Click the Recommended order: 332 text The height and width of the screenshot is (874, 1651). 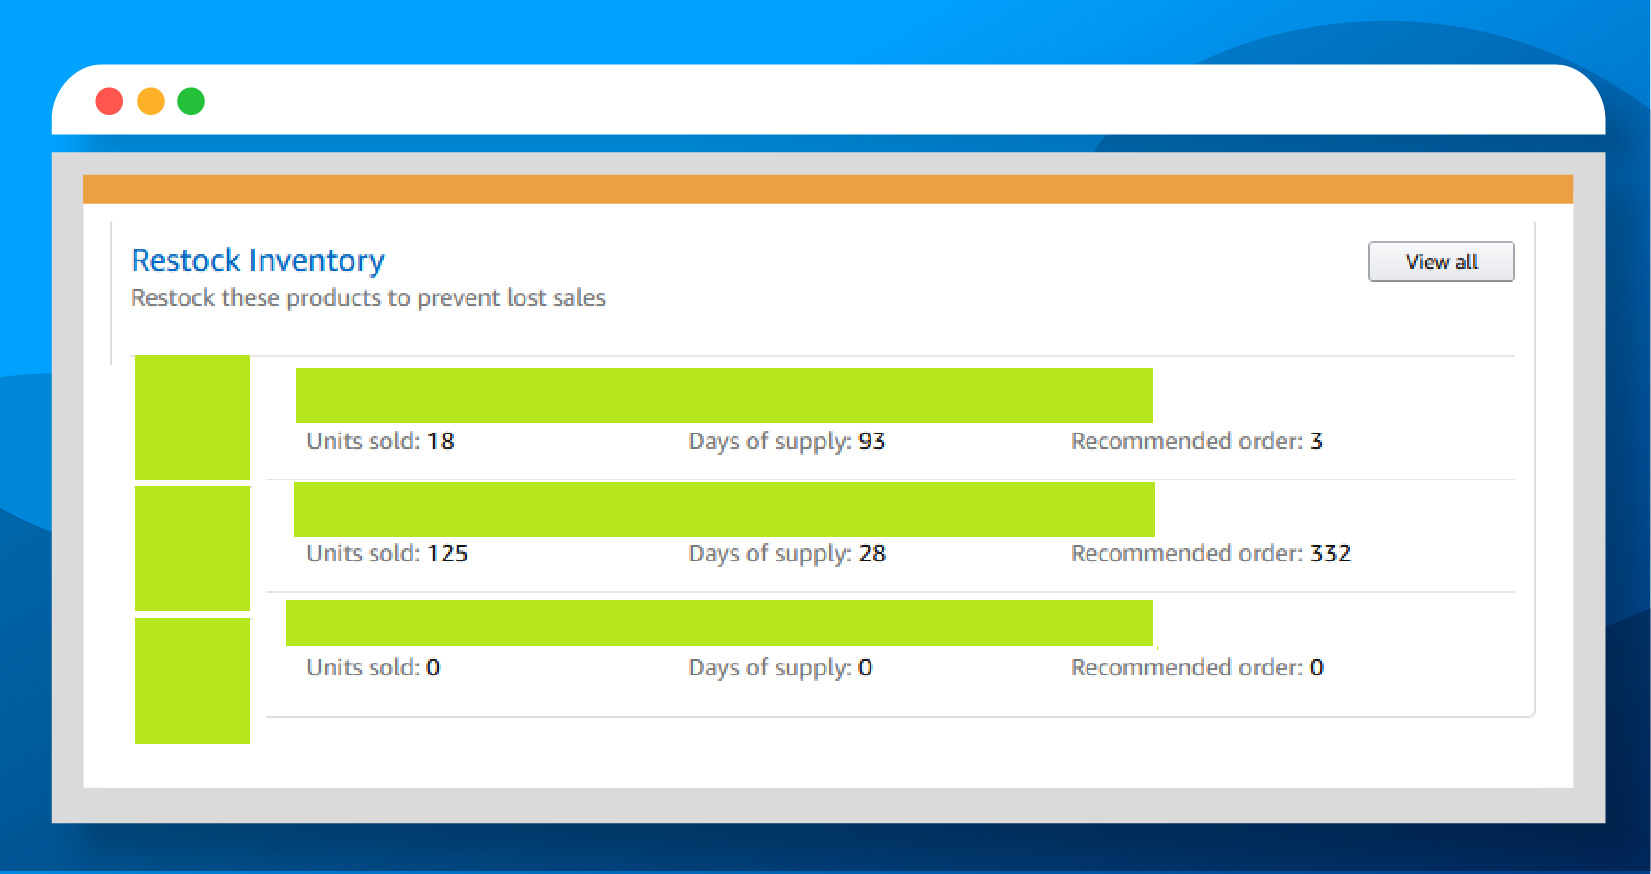click(1210, 553)
